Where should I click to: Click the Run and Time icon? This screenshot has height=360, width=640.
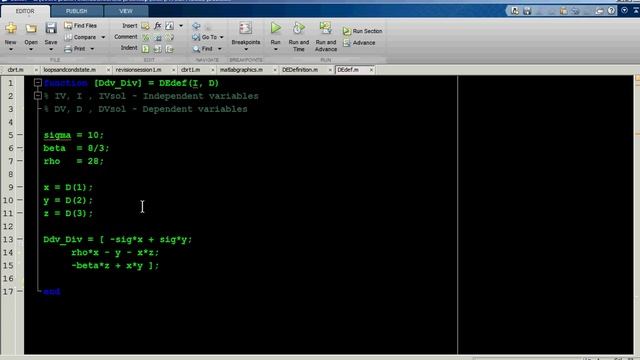pos(299,28)
